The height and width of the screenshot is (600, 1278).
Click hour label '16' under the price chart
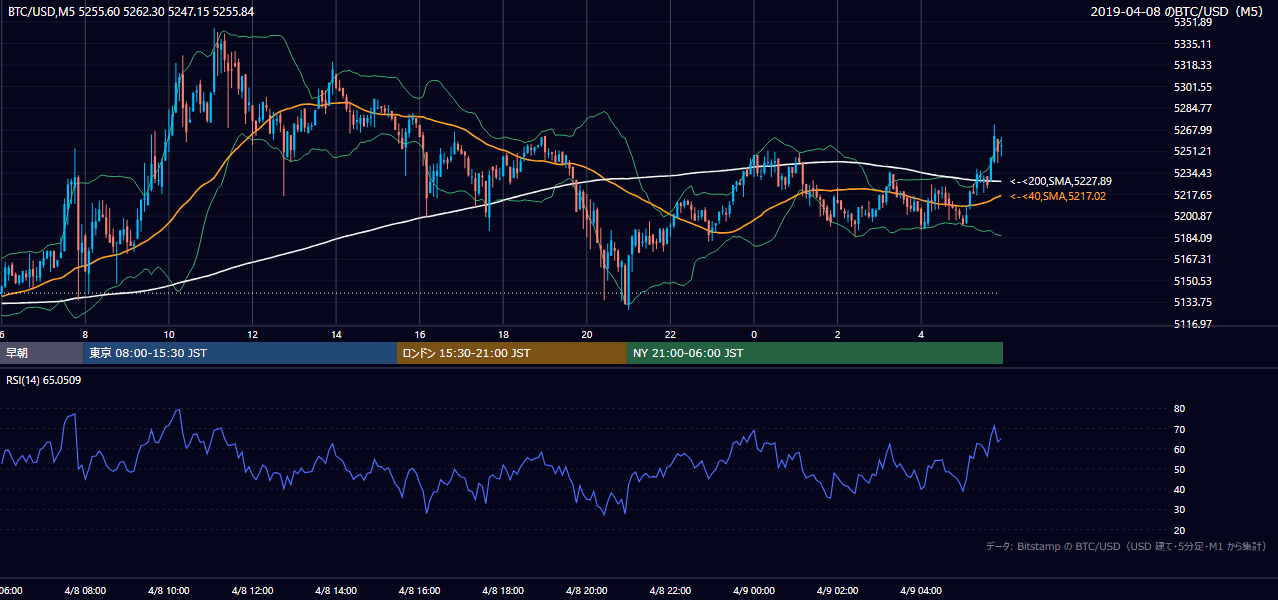click(x=420, y=334)
